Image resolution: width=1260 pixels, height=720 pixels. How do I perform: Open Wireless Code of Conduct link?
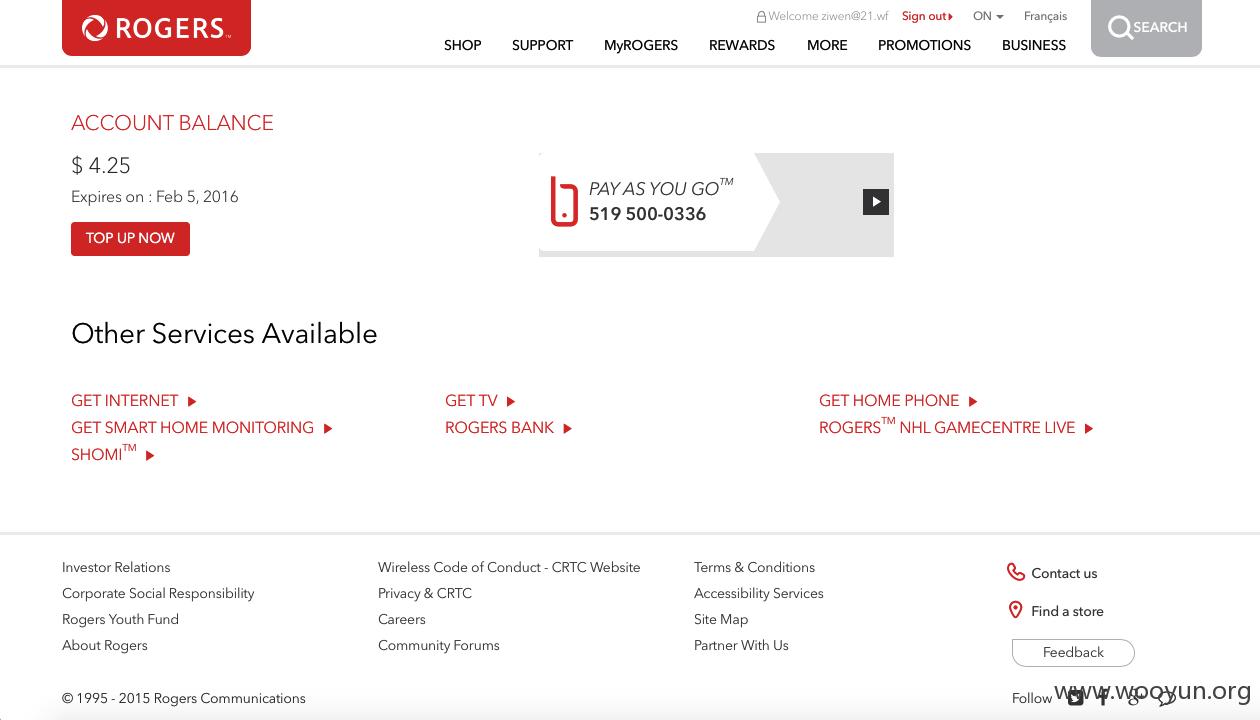[x=509, y=567]
